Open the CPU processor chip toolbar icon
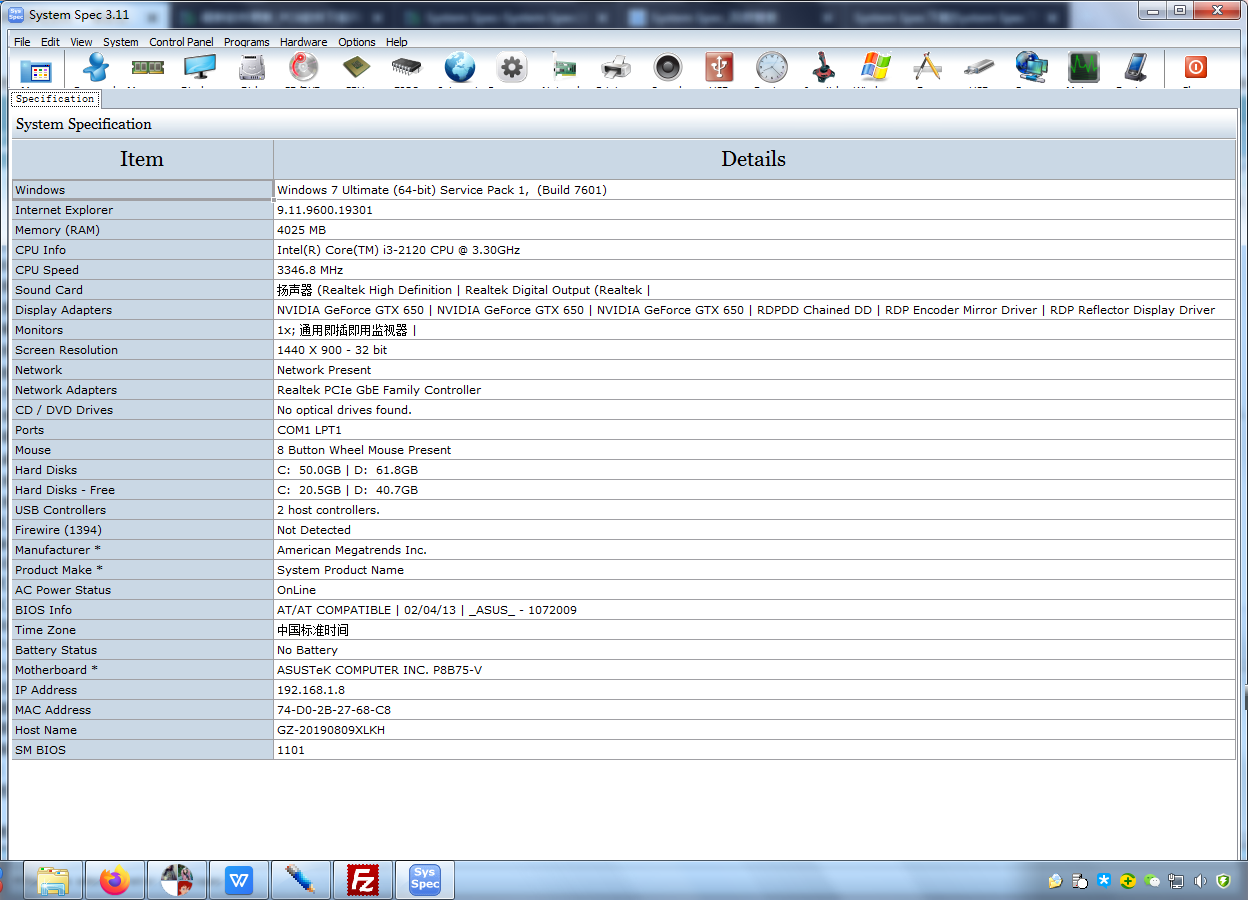Screen dimensions: 1248x900 [355, 68]
